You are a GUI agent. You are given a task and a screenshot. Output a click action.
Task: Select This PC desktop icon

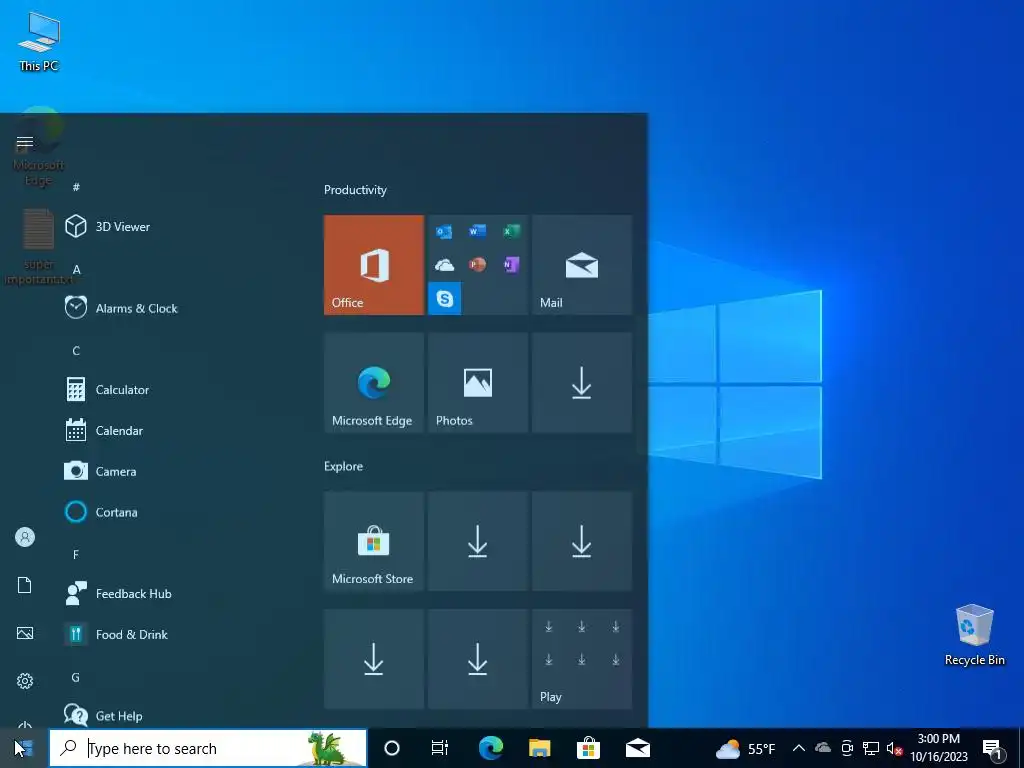click(39, 42)
